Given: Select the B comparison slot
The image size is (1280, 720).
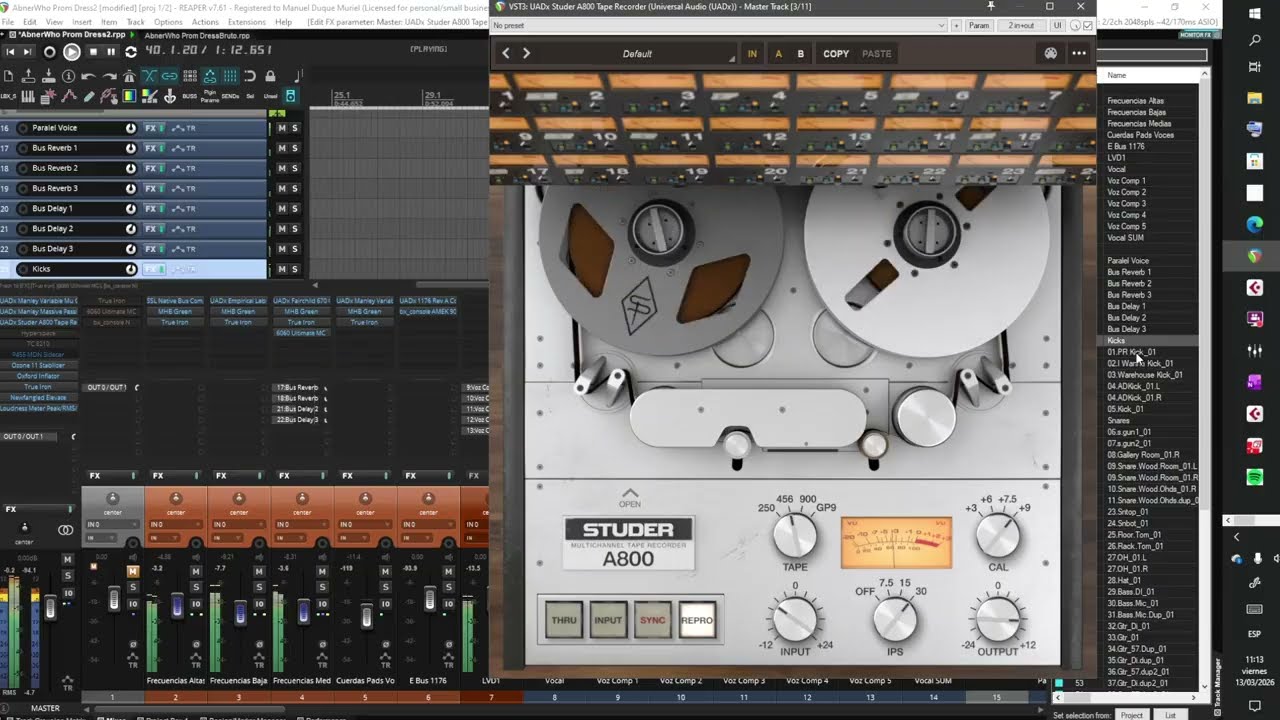Looking at the screenshot, I should point(800,54).
